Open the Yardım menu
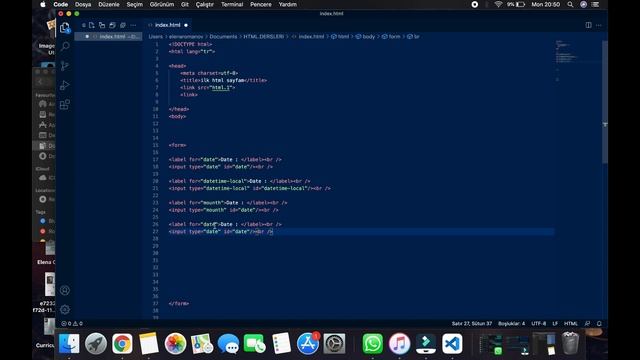 [x=288, y=4]
